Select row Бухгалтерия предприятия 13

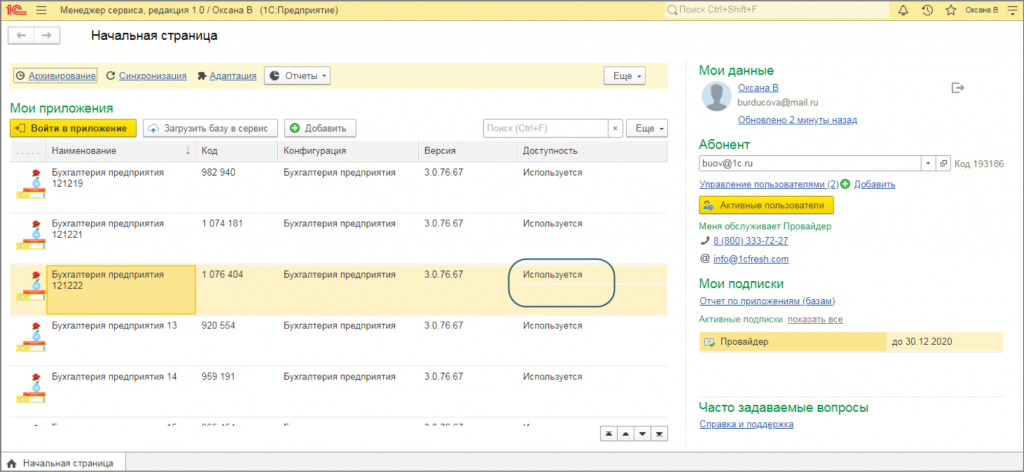tap(114, 326)
